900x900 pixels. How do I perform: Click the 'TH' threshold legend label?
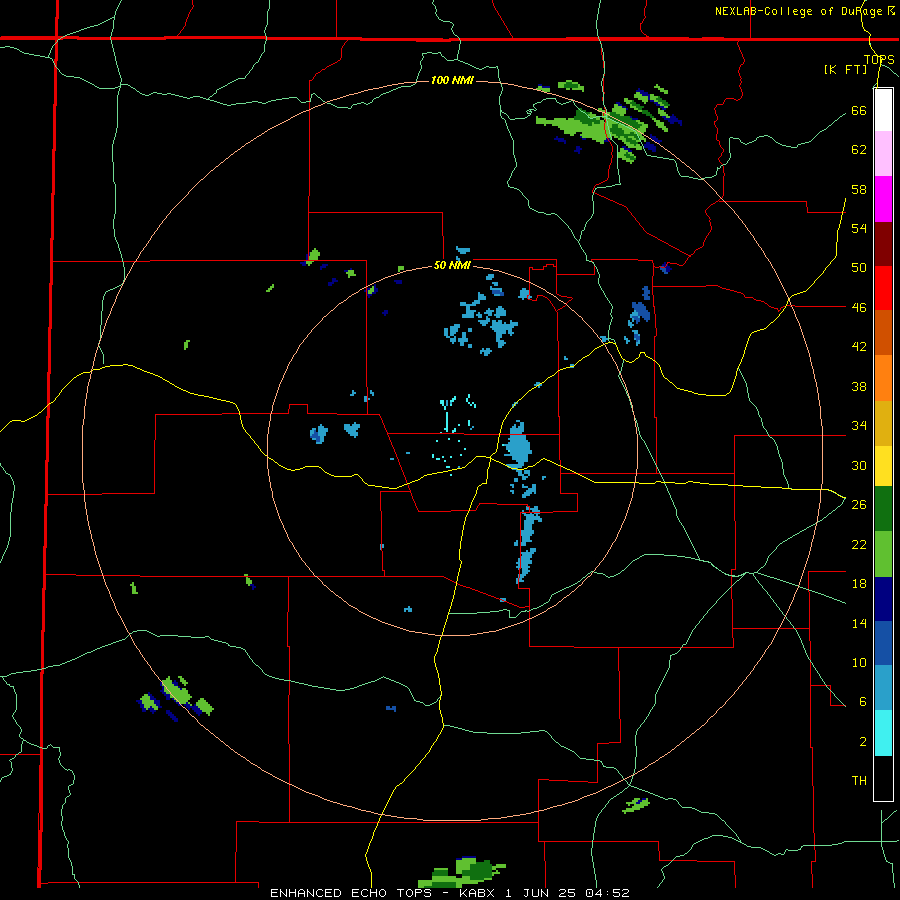859,781
